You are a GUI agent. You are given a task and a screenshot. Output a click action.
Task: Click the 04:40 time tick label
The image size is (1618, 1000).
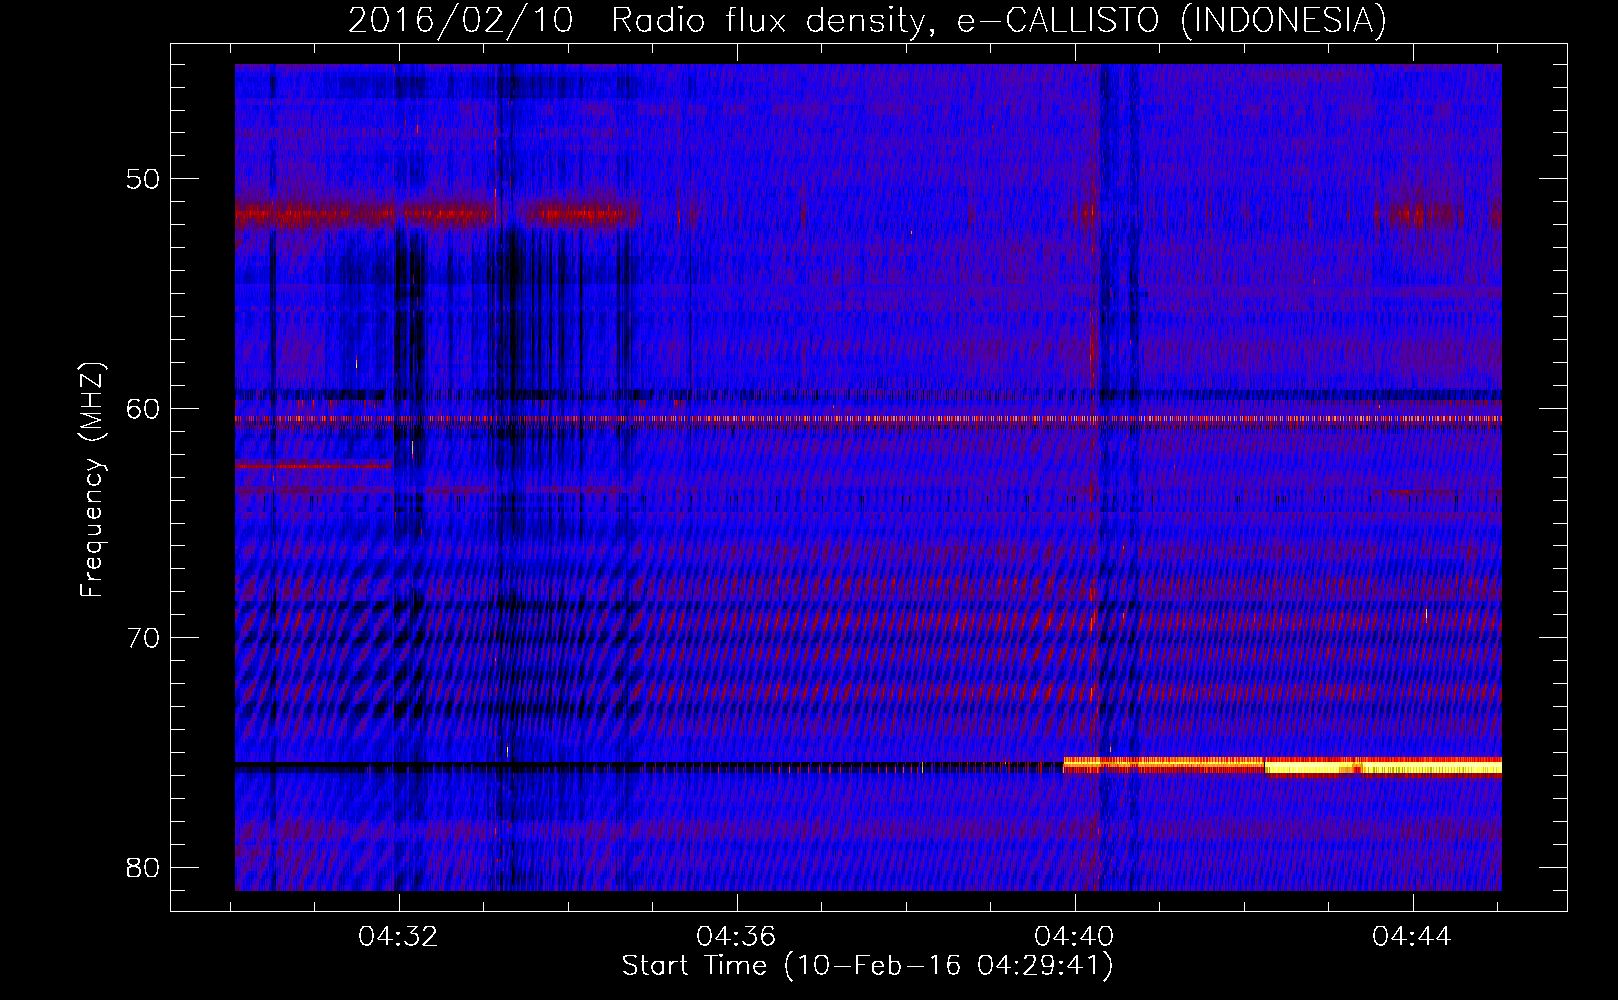[1074, 937]
